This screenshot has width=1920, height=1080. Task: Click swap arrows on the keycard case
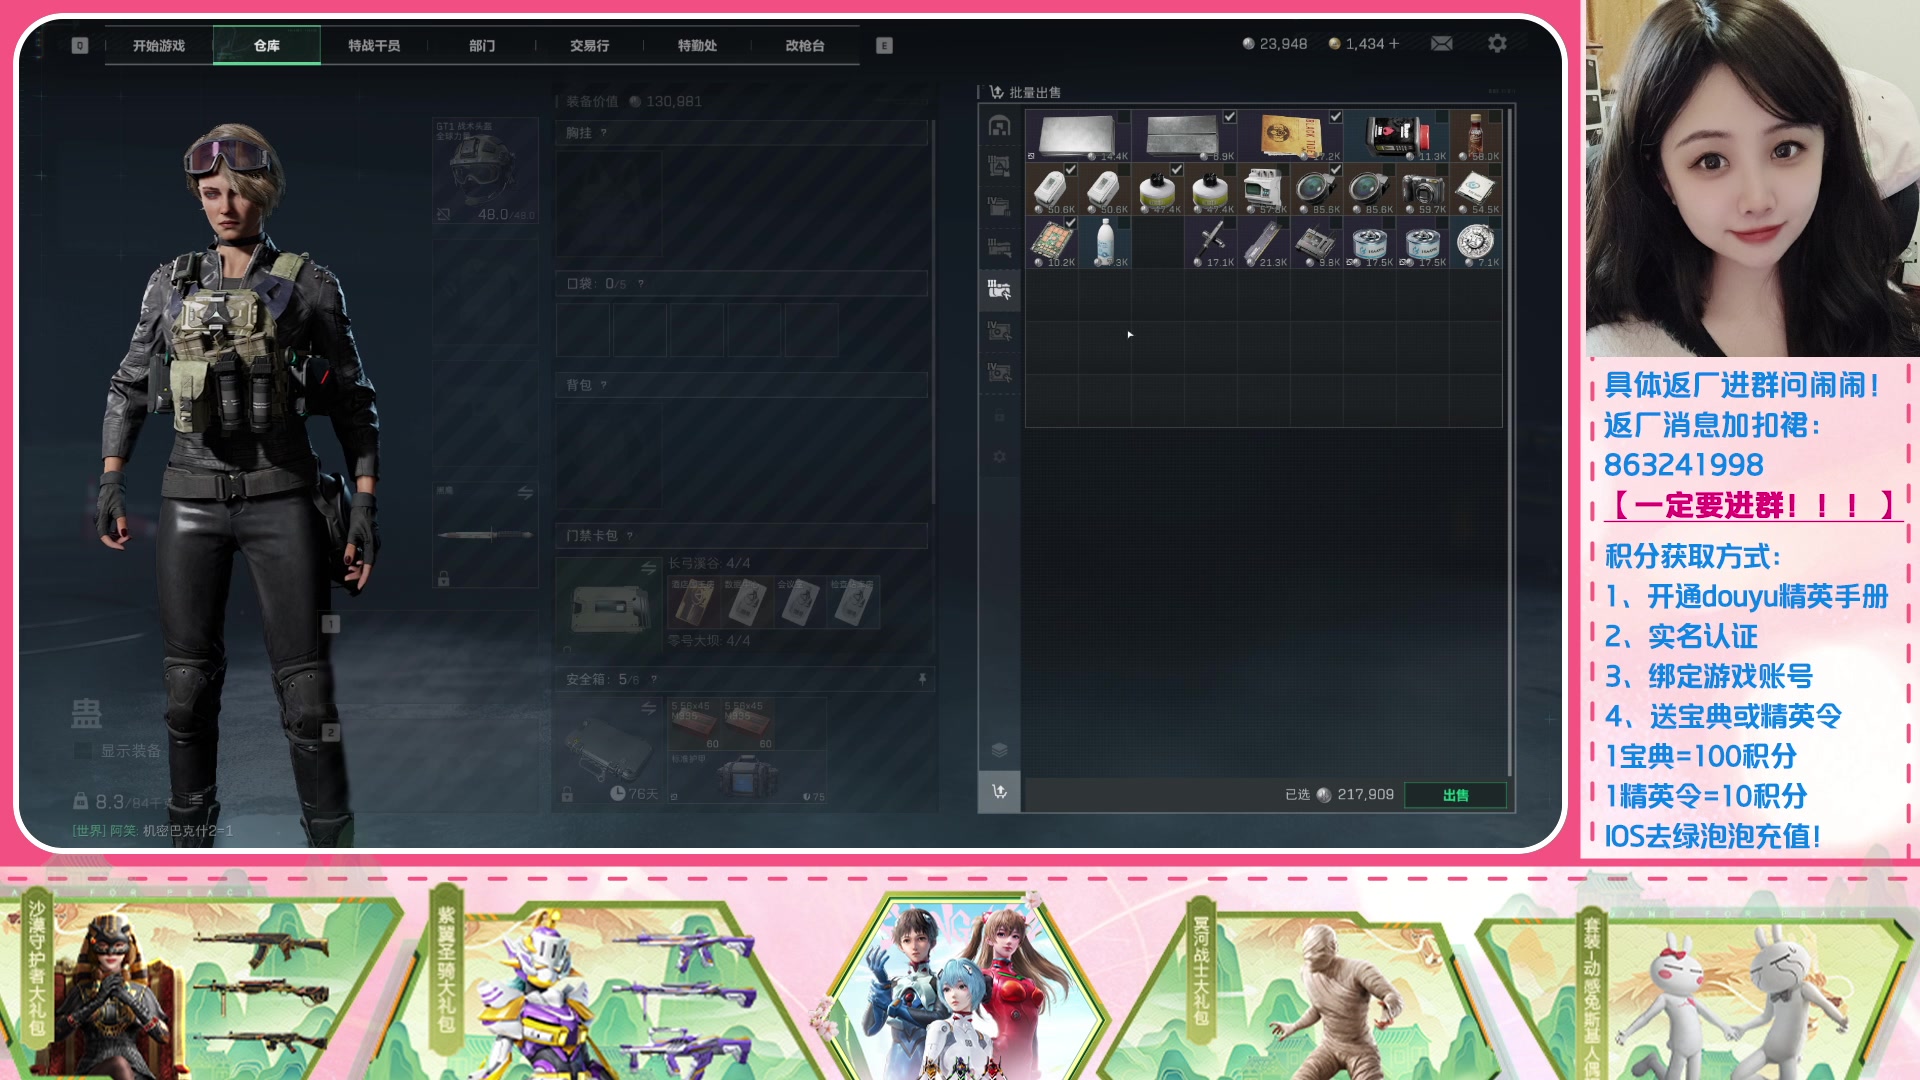[649, 567]
